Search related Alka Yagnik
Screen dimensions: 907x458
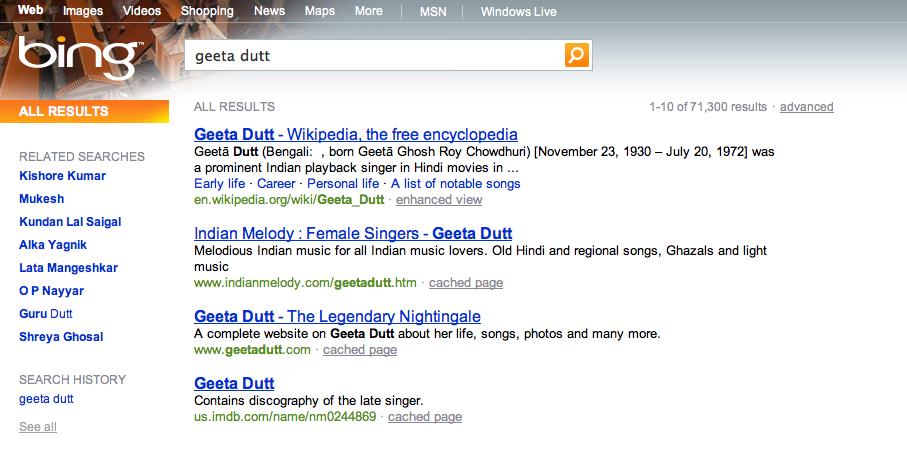(53, 245)
